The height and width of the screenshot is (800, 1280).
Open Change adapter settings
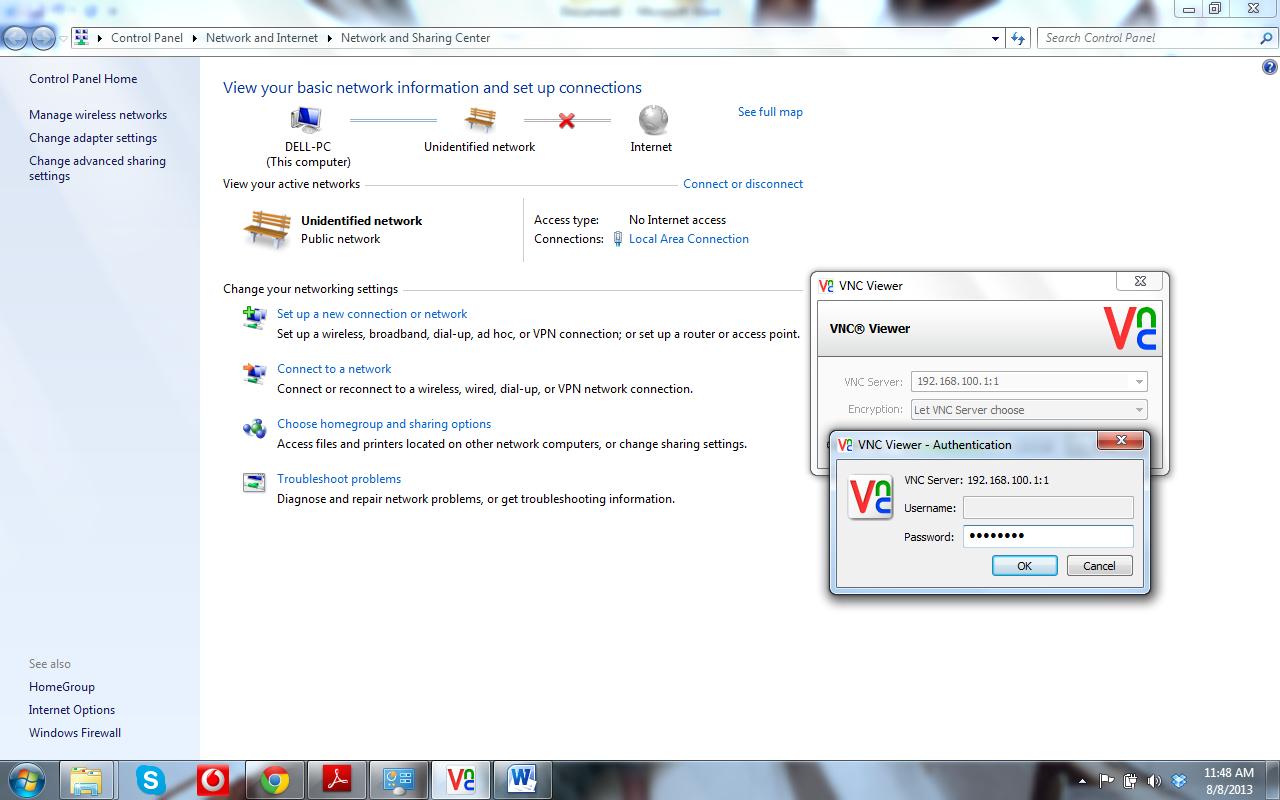pyautogui.click(x=93, y=138)
